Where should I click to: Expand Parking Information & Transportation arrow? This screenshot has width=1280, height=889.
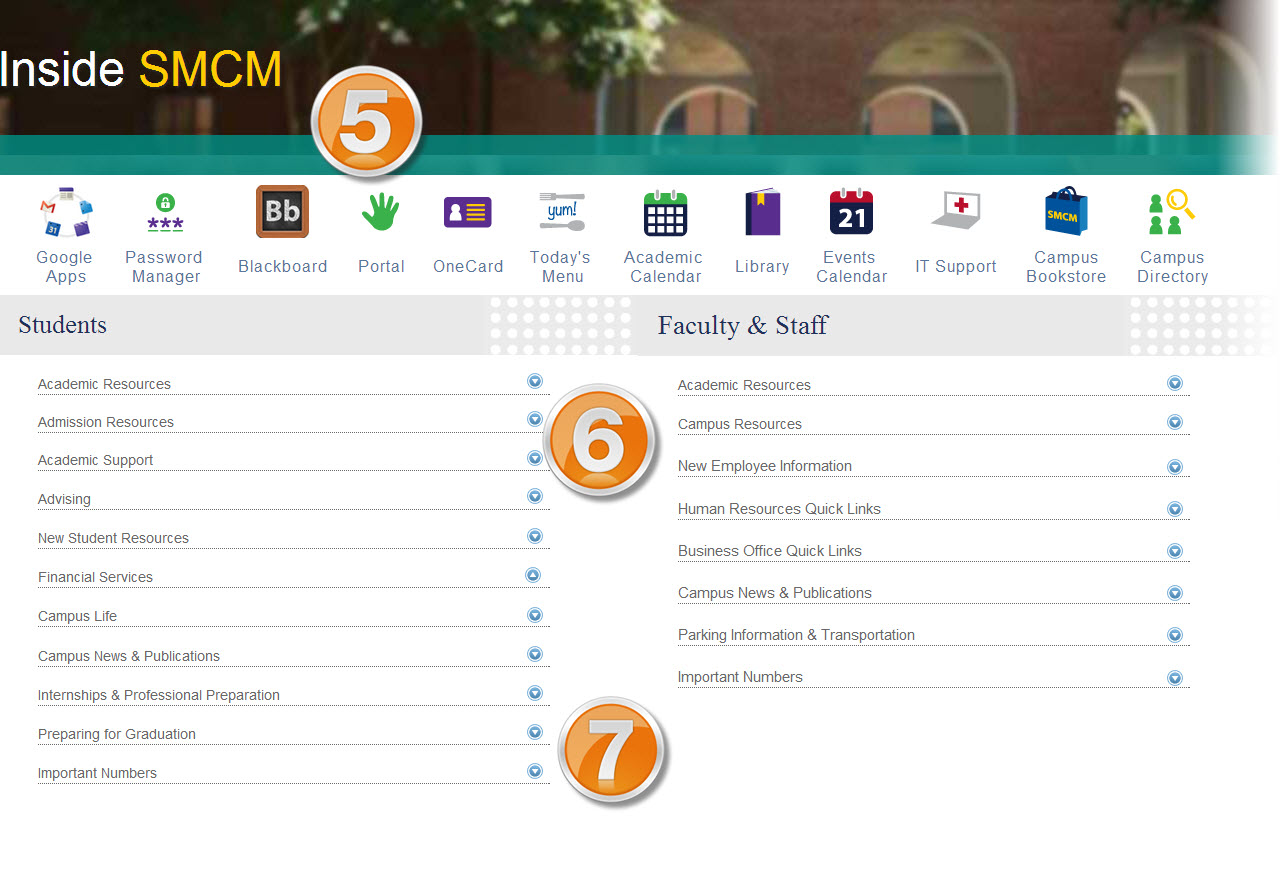coord(1175,635)
